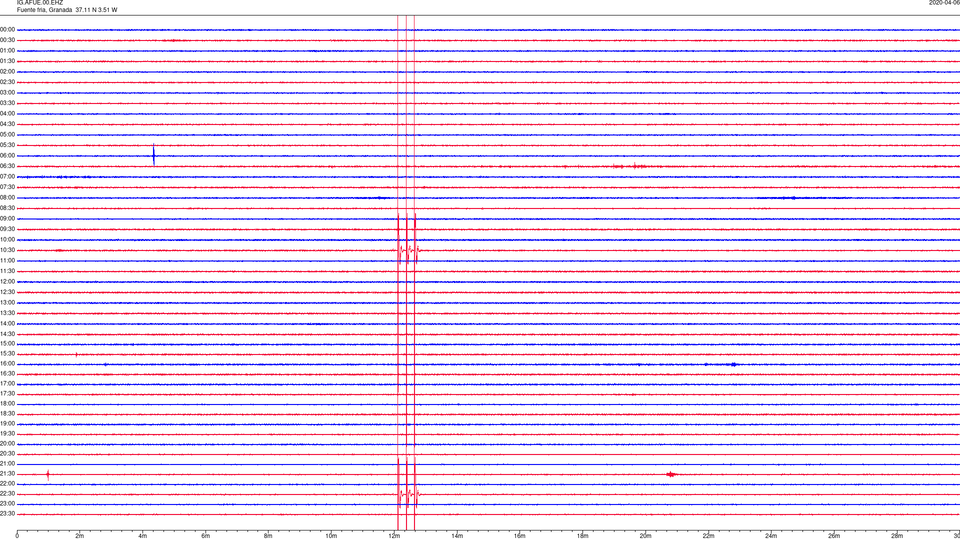
Task: Click the 18m tick label on the axis
Action: coord(583,536)
